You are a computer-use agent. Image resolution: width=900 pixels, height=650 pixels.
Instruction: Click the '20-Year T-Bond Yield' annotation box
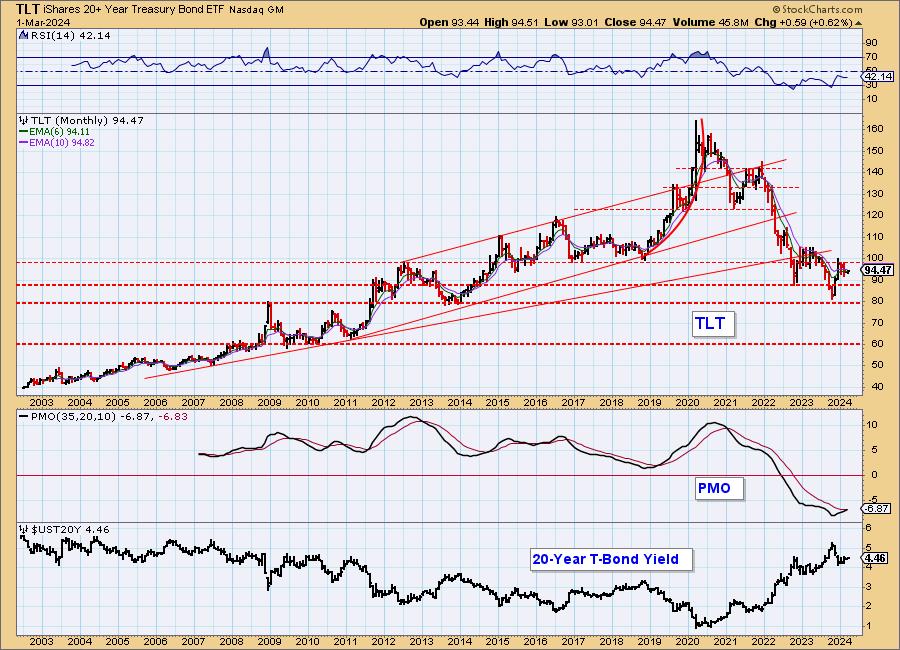tap(611, 559)
